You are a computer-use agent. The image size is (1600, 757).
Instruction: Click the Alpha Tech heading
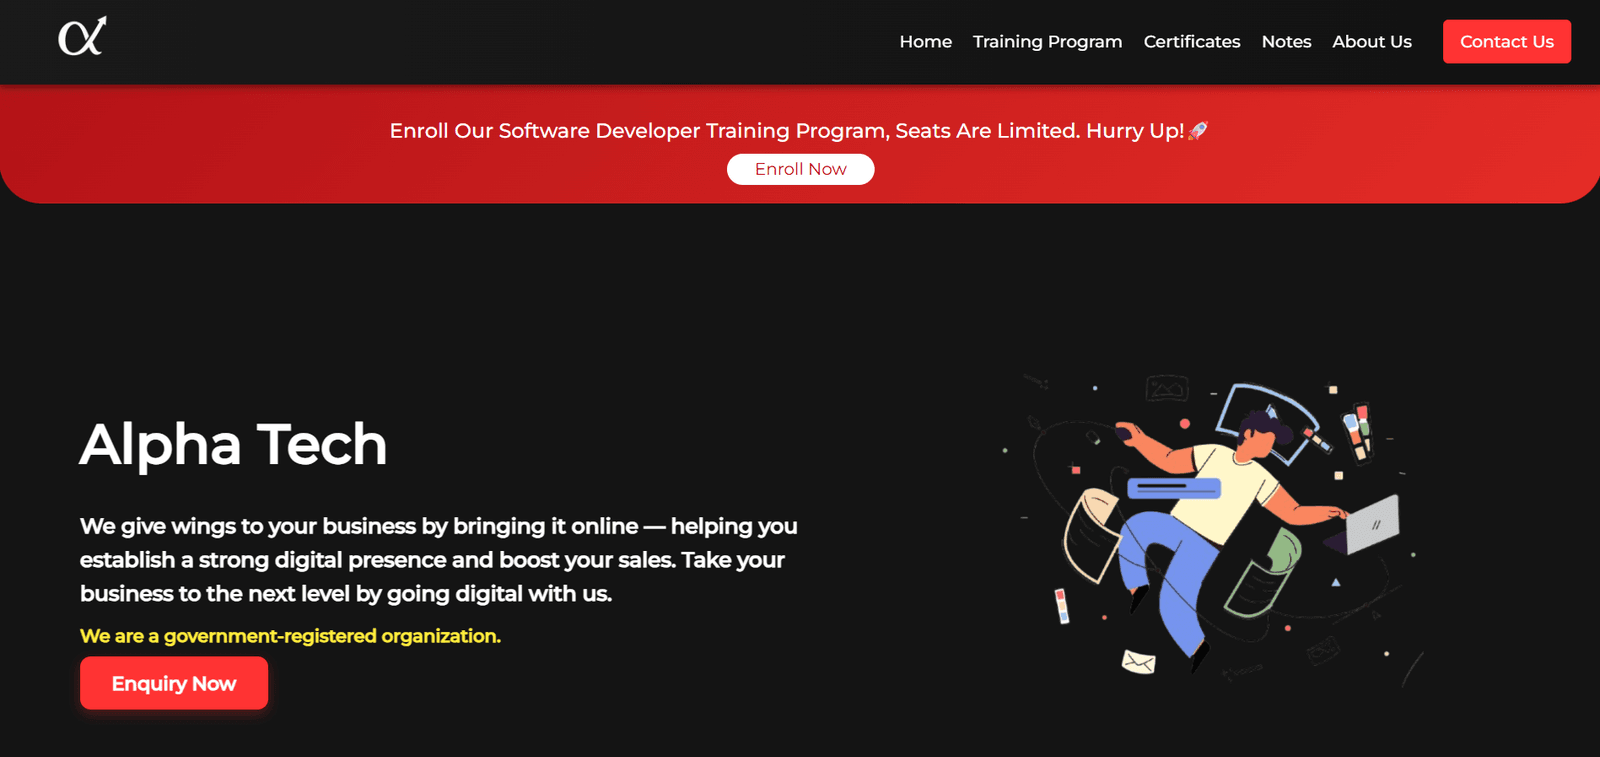tap(233, 444)
